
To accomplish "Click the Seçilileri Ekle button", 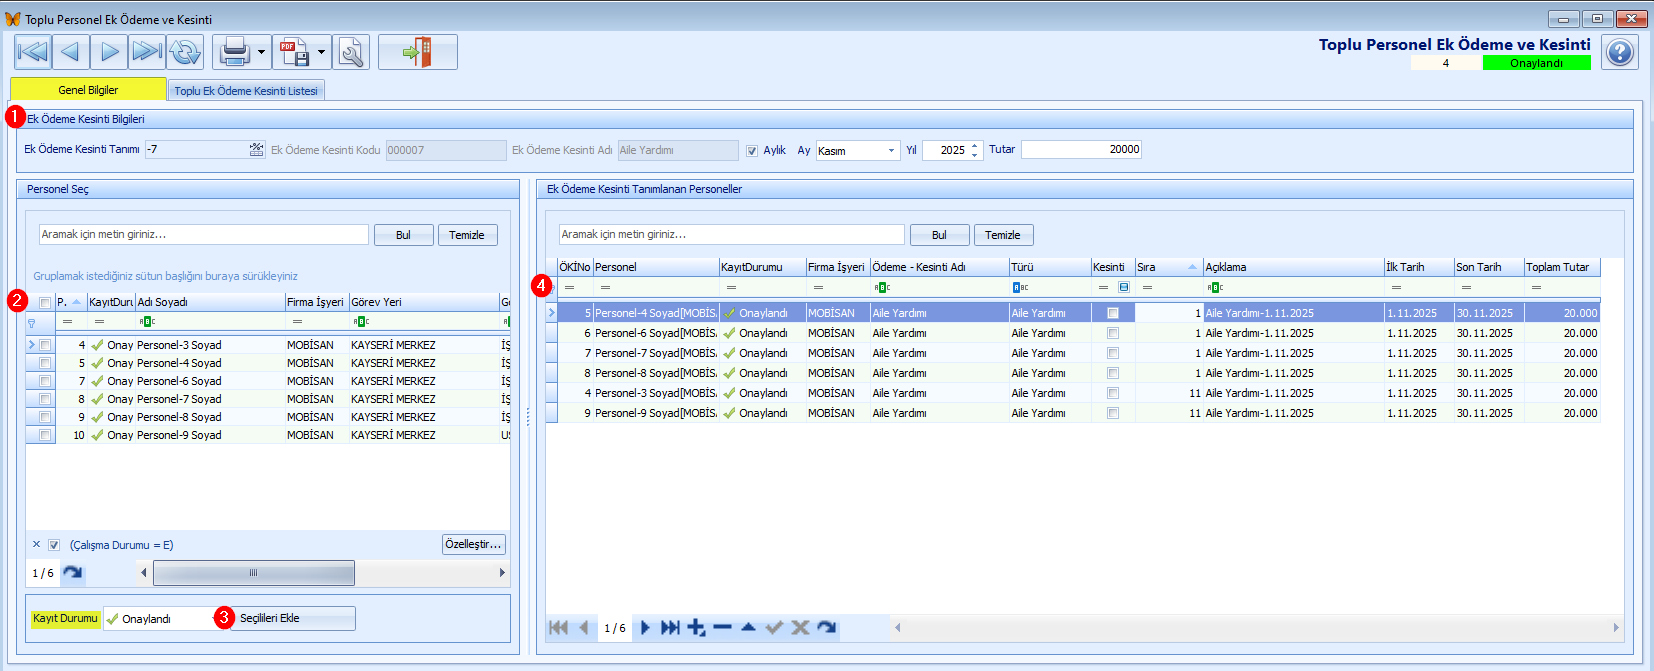I will point(292,618).
